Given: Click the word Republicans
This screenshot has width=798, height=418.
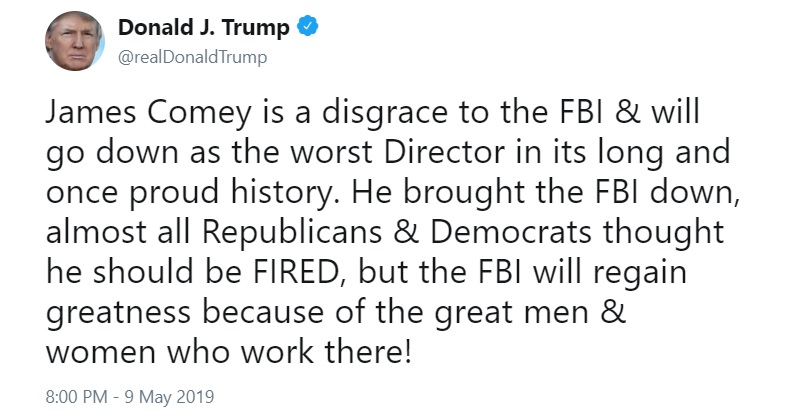Looking at the screenshot, I should pos(292,233).
